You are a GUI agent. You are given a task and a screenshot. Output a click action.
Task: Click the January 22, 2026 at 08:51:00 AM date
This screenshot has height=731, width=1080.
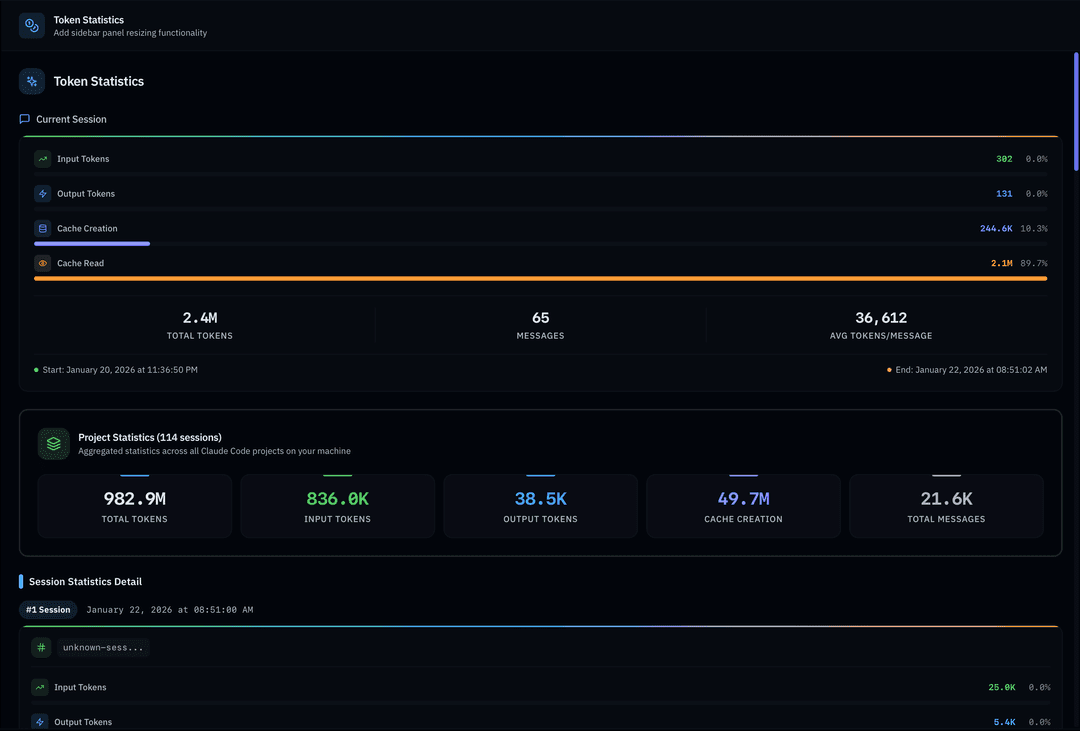click(169, 610)
